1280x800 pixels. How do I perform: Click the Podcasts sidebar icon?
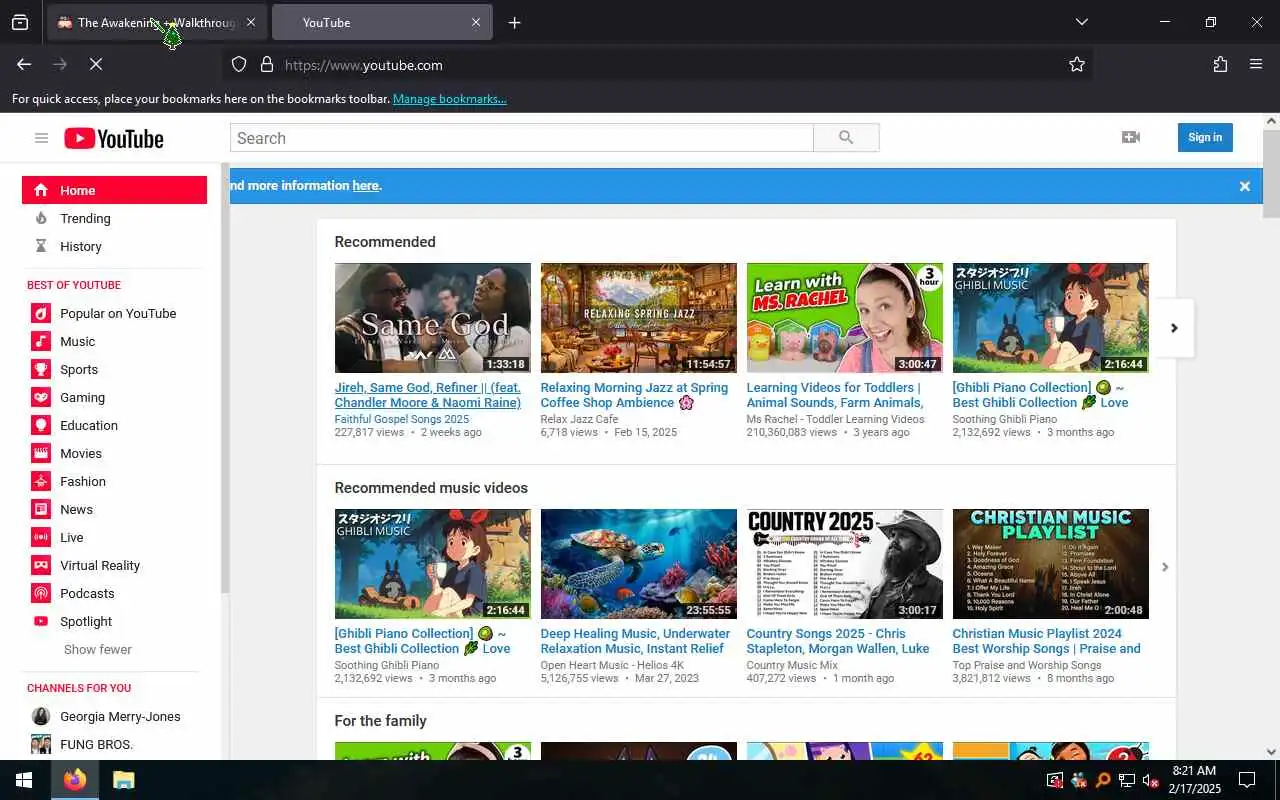pyautogui.click(x=41, y=593)
